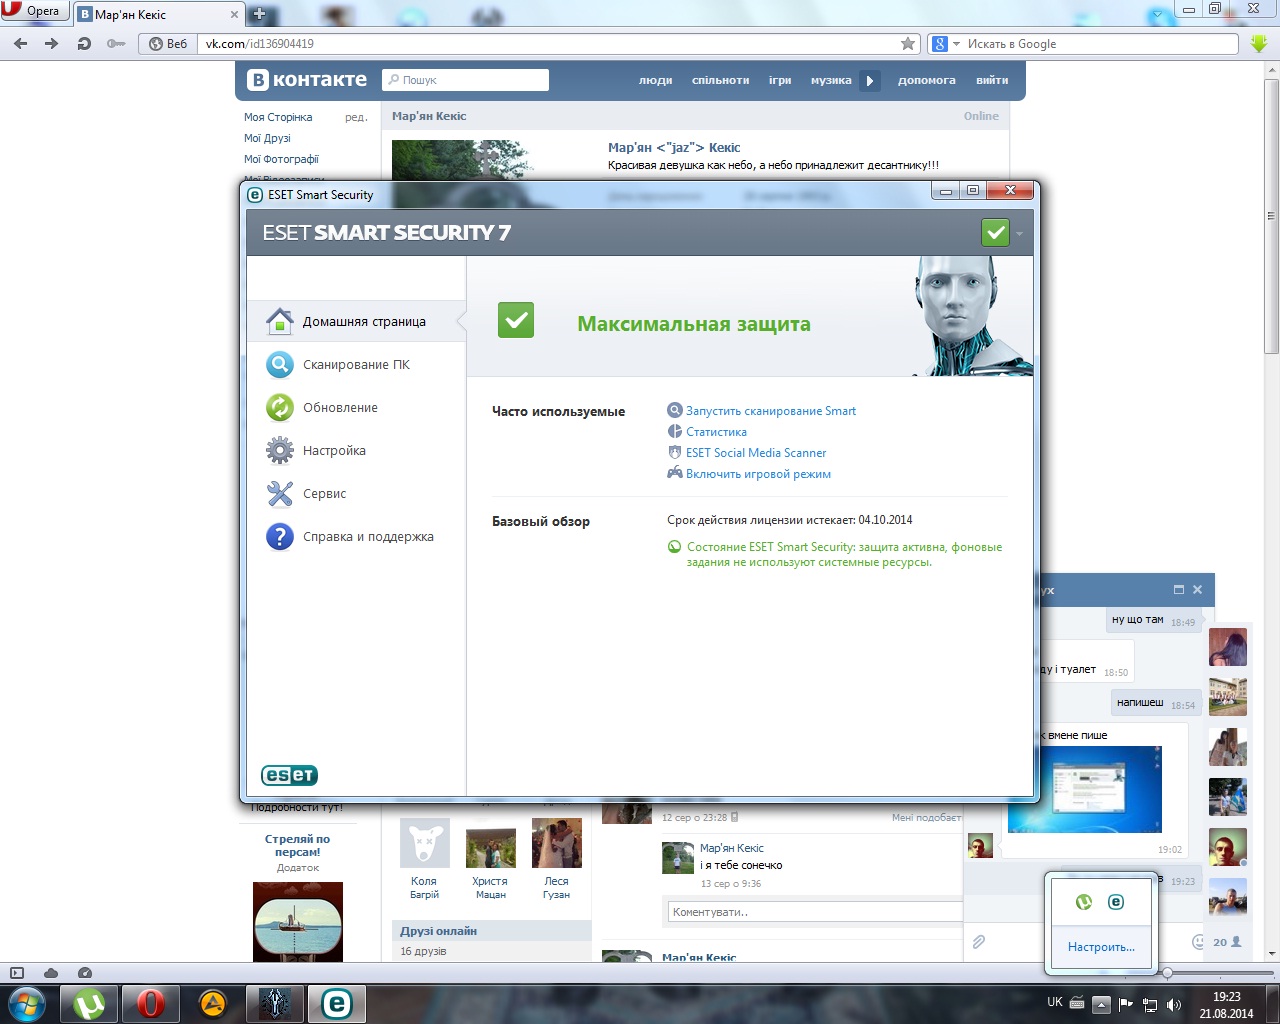This screenshot has height=1024, width=1280.
Task: Open the Обновление green refresh icon
Action: pyautogui.click(x=279, y=407)
